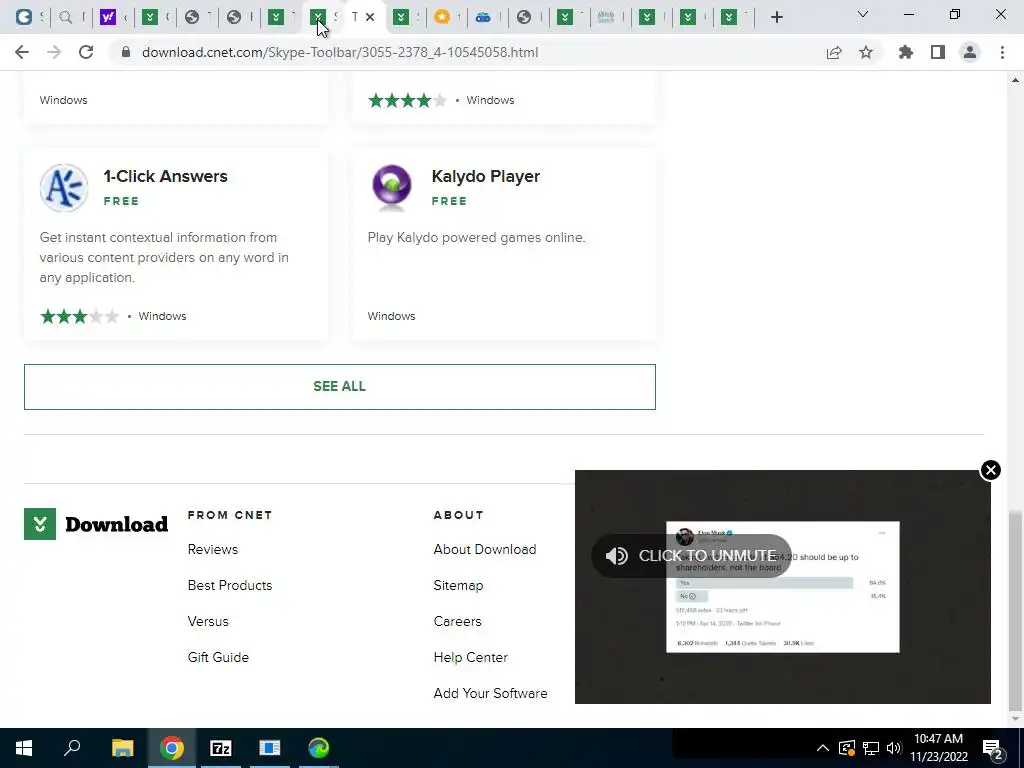Open the Best Products footer link

point(230,585)
